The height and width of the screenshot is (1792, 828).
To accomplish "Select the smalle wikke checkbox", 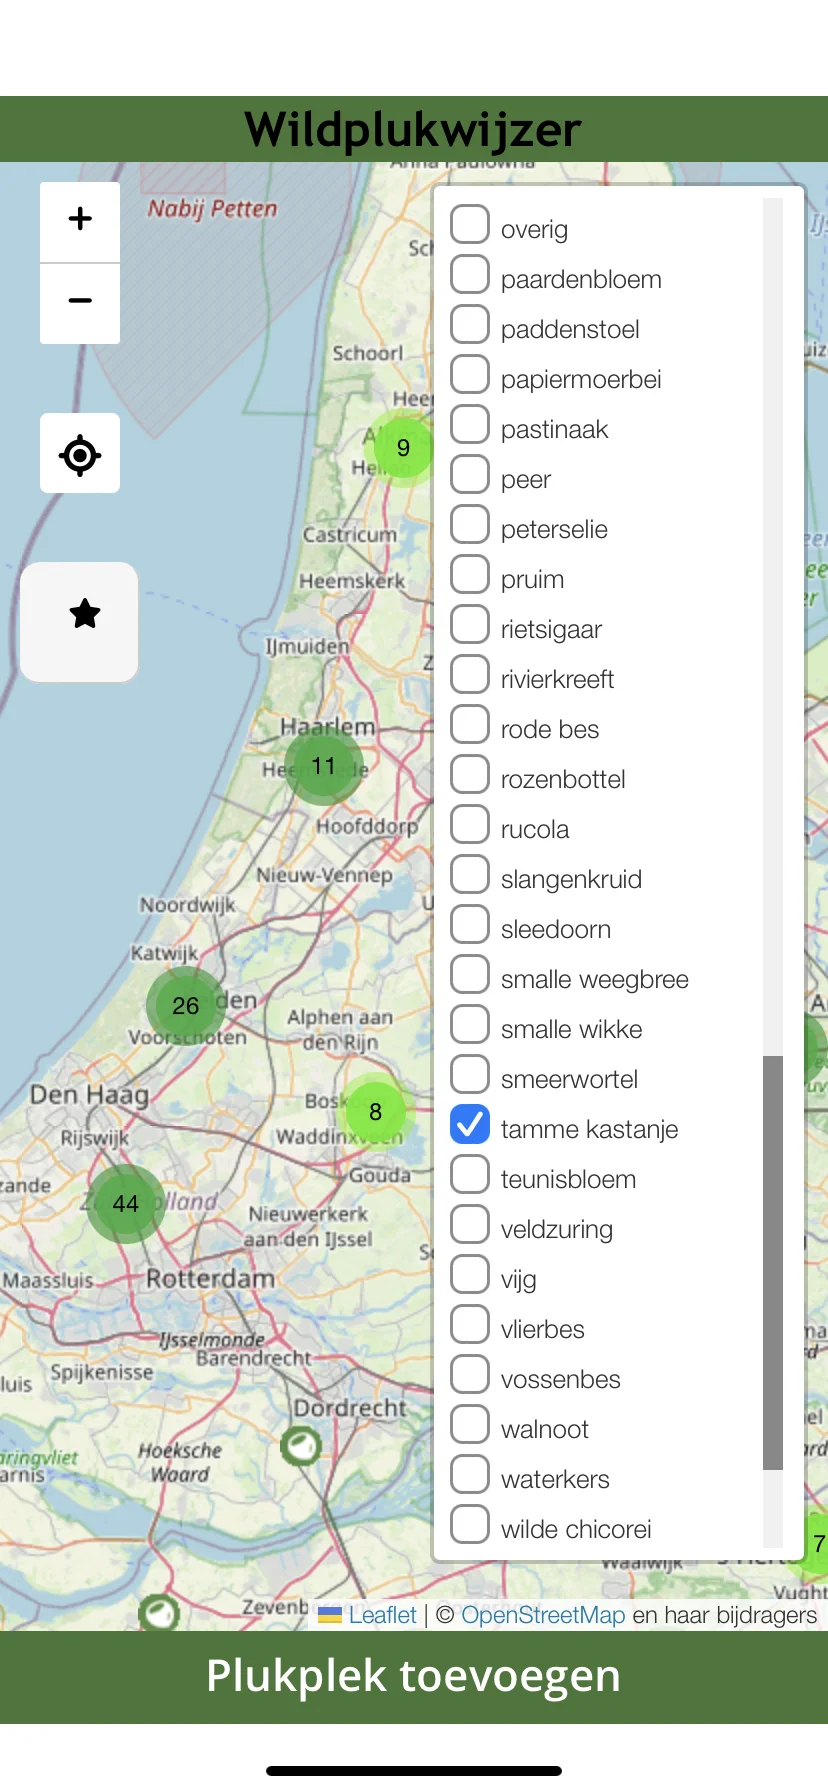I will [x=470, y=1025].
